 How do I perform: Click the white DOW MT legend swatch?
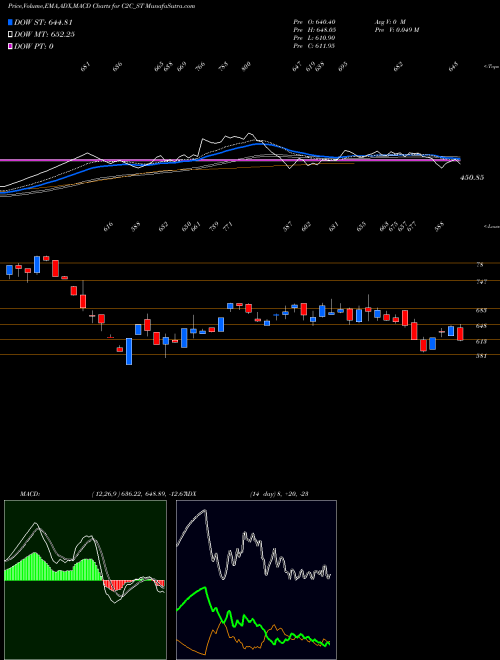coord(10,35)
